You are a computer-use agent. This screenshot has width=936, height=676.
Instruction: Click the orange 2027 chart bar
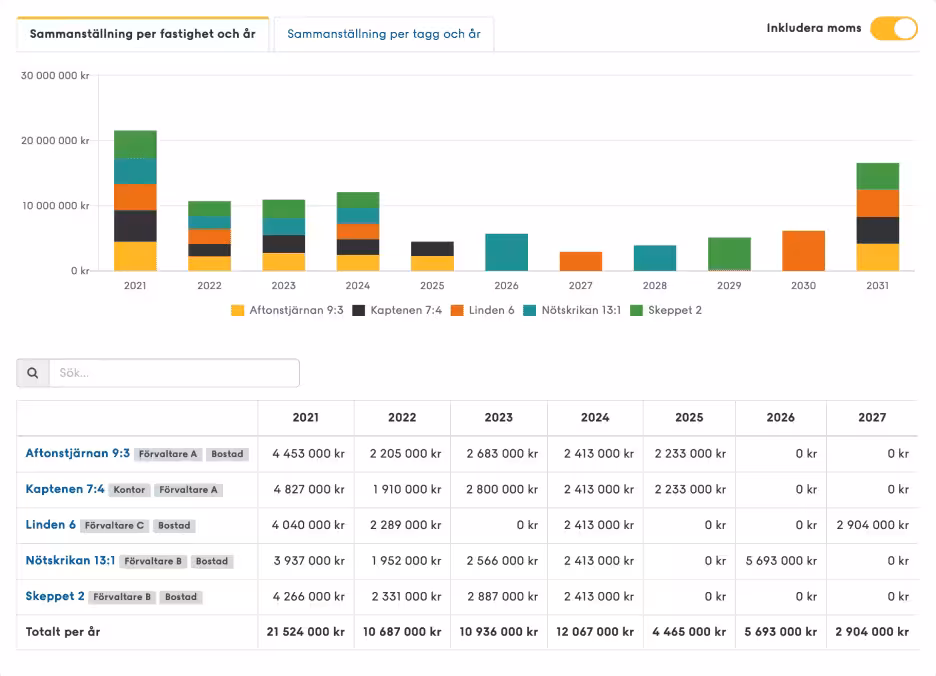(x=581, y=262)
